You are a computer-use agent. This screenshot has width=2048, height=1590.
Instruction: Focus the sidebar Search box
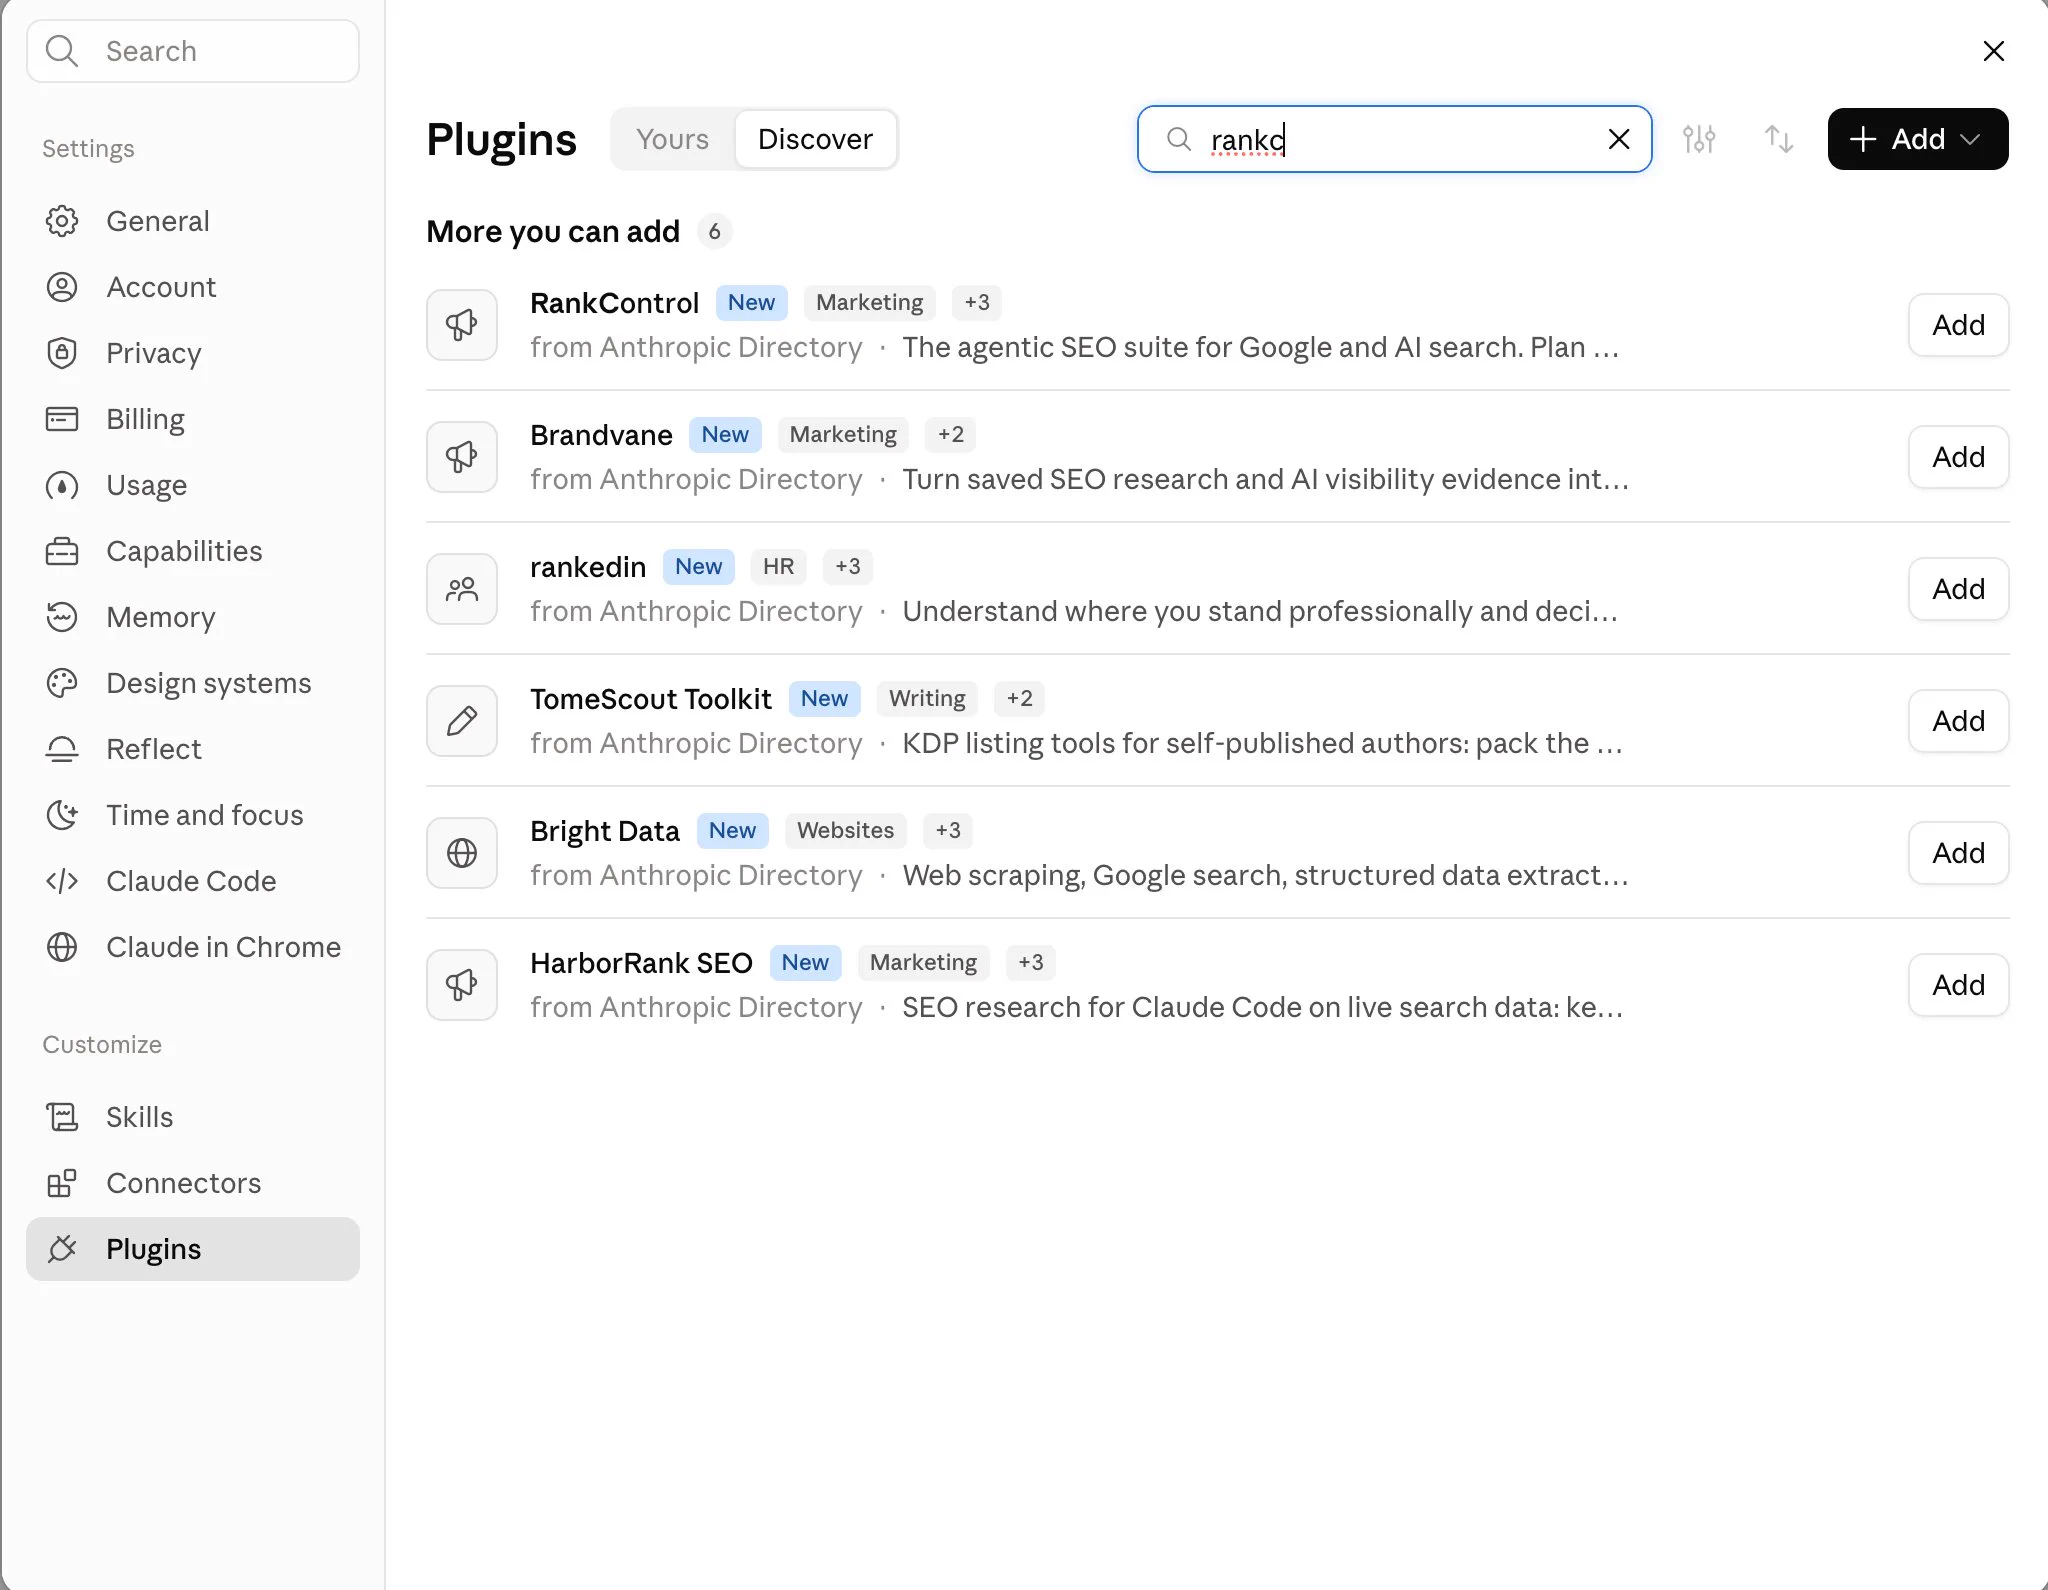[193, 51]
